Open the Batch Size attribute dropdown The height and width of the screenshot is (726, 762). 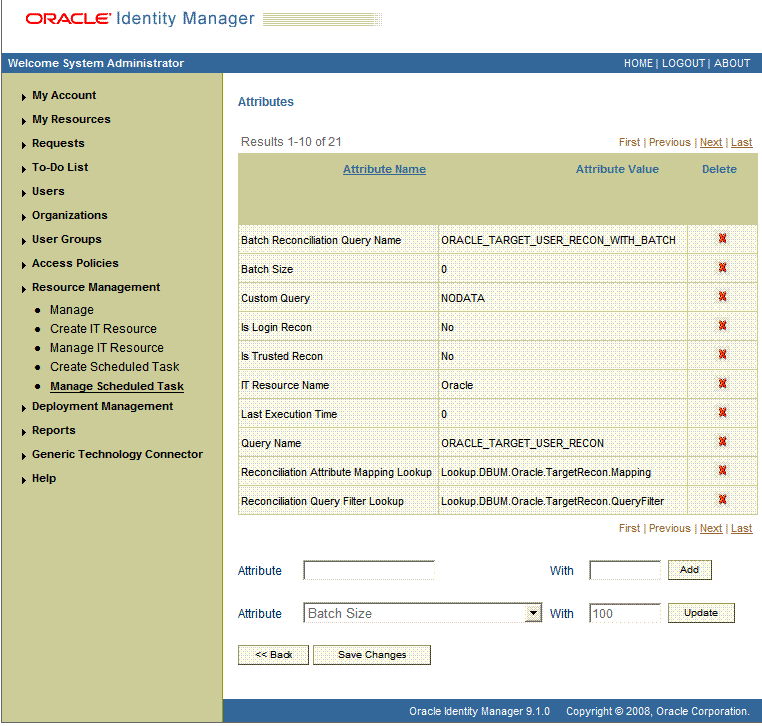click(533, 613)
